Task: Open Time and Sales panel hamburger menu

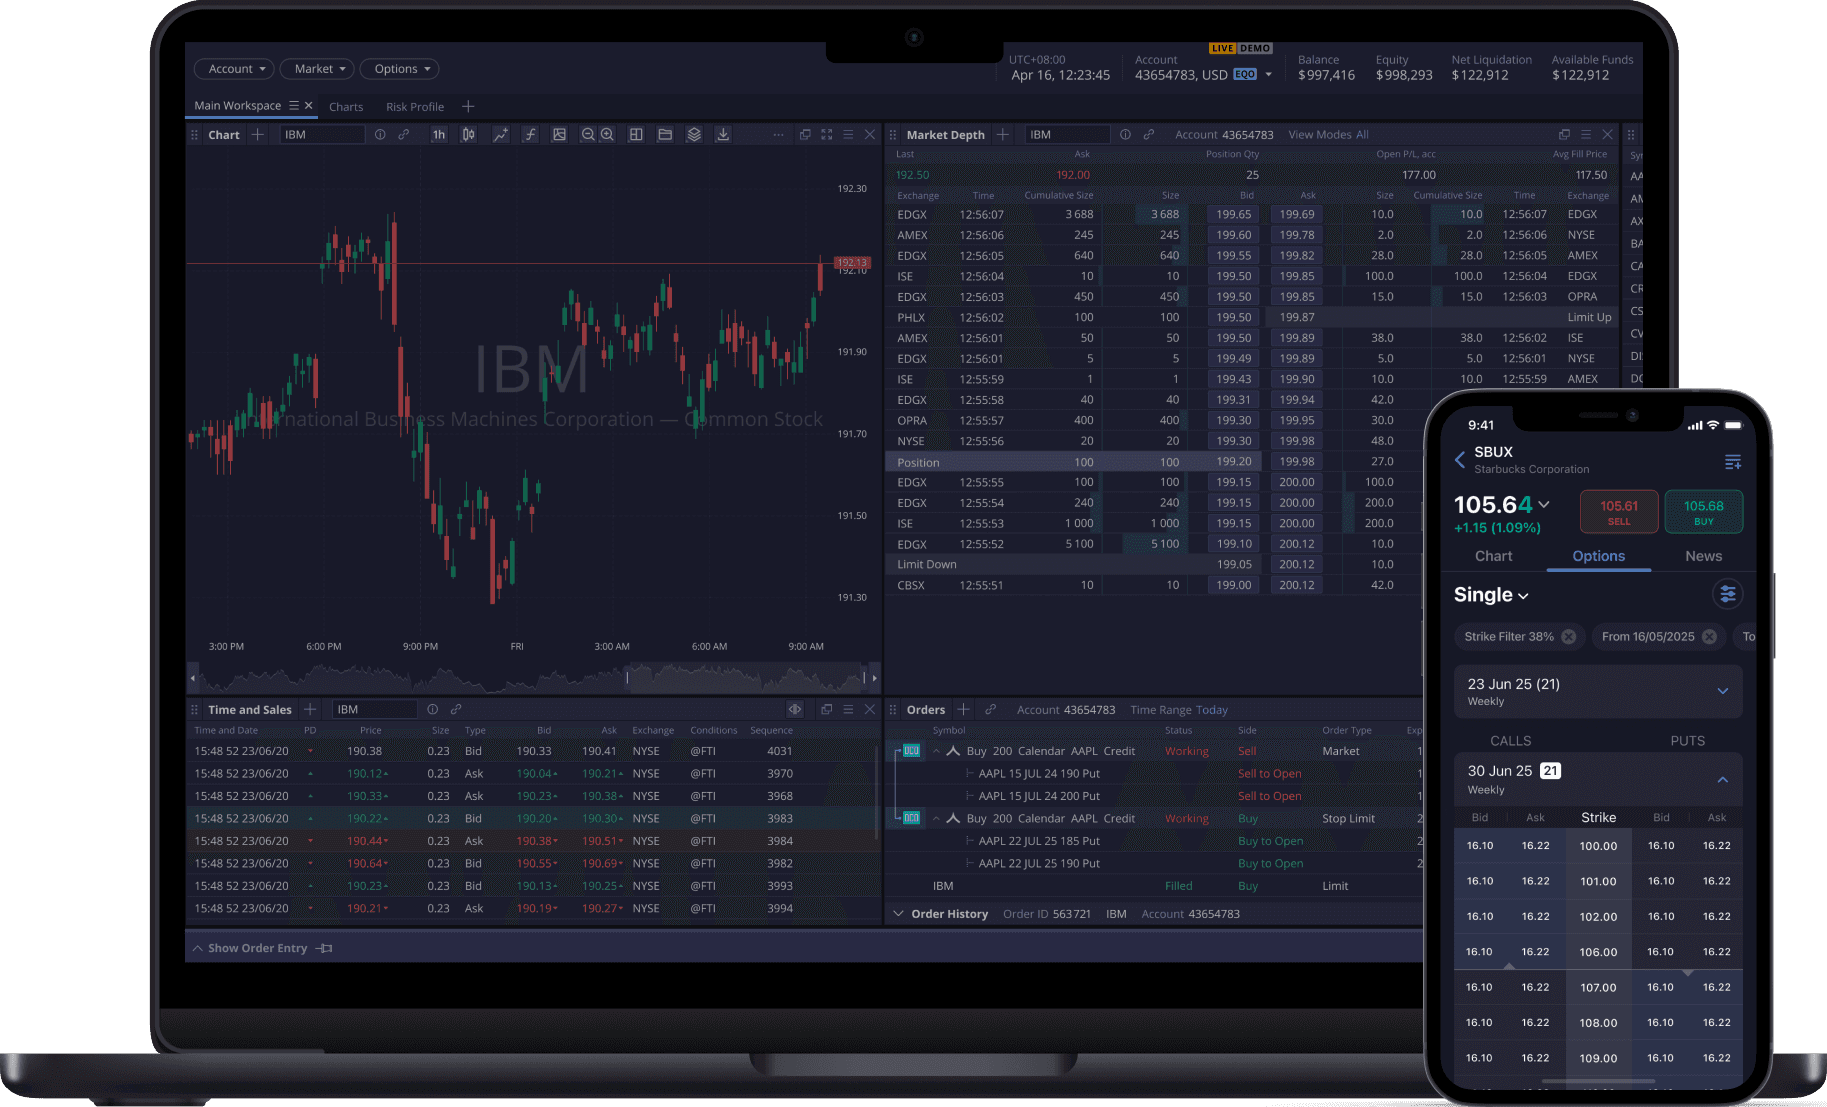Action: pyautogui.click(x=848, y=709)
